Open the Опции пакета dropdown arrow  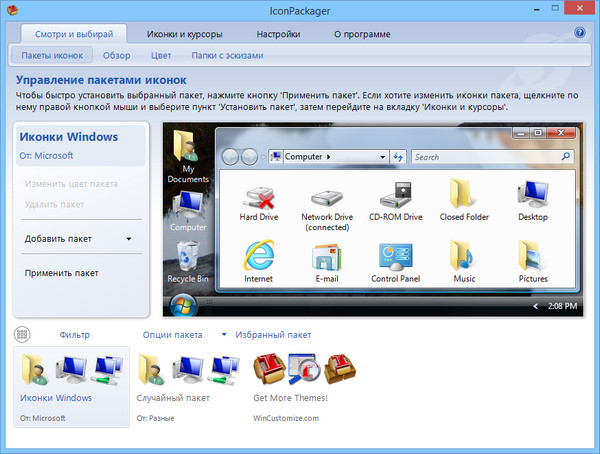pyautogui.click(x=224, y=335)
